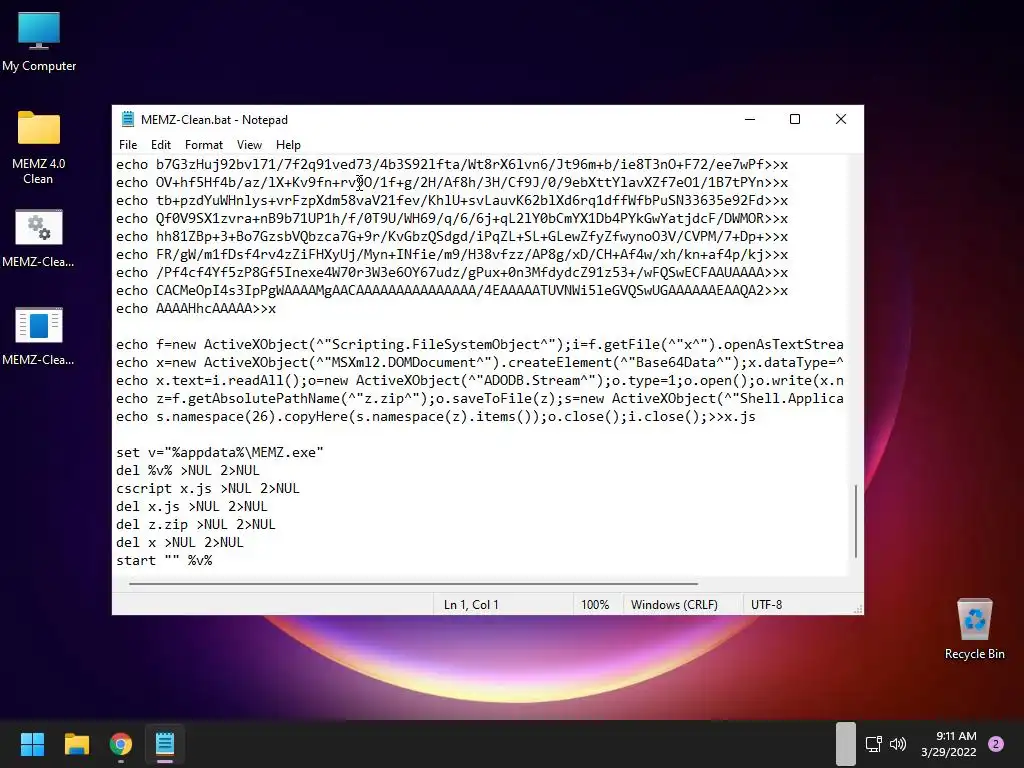Open the Recycle Bin
1024x768 pixels.
tap(974, 628)
